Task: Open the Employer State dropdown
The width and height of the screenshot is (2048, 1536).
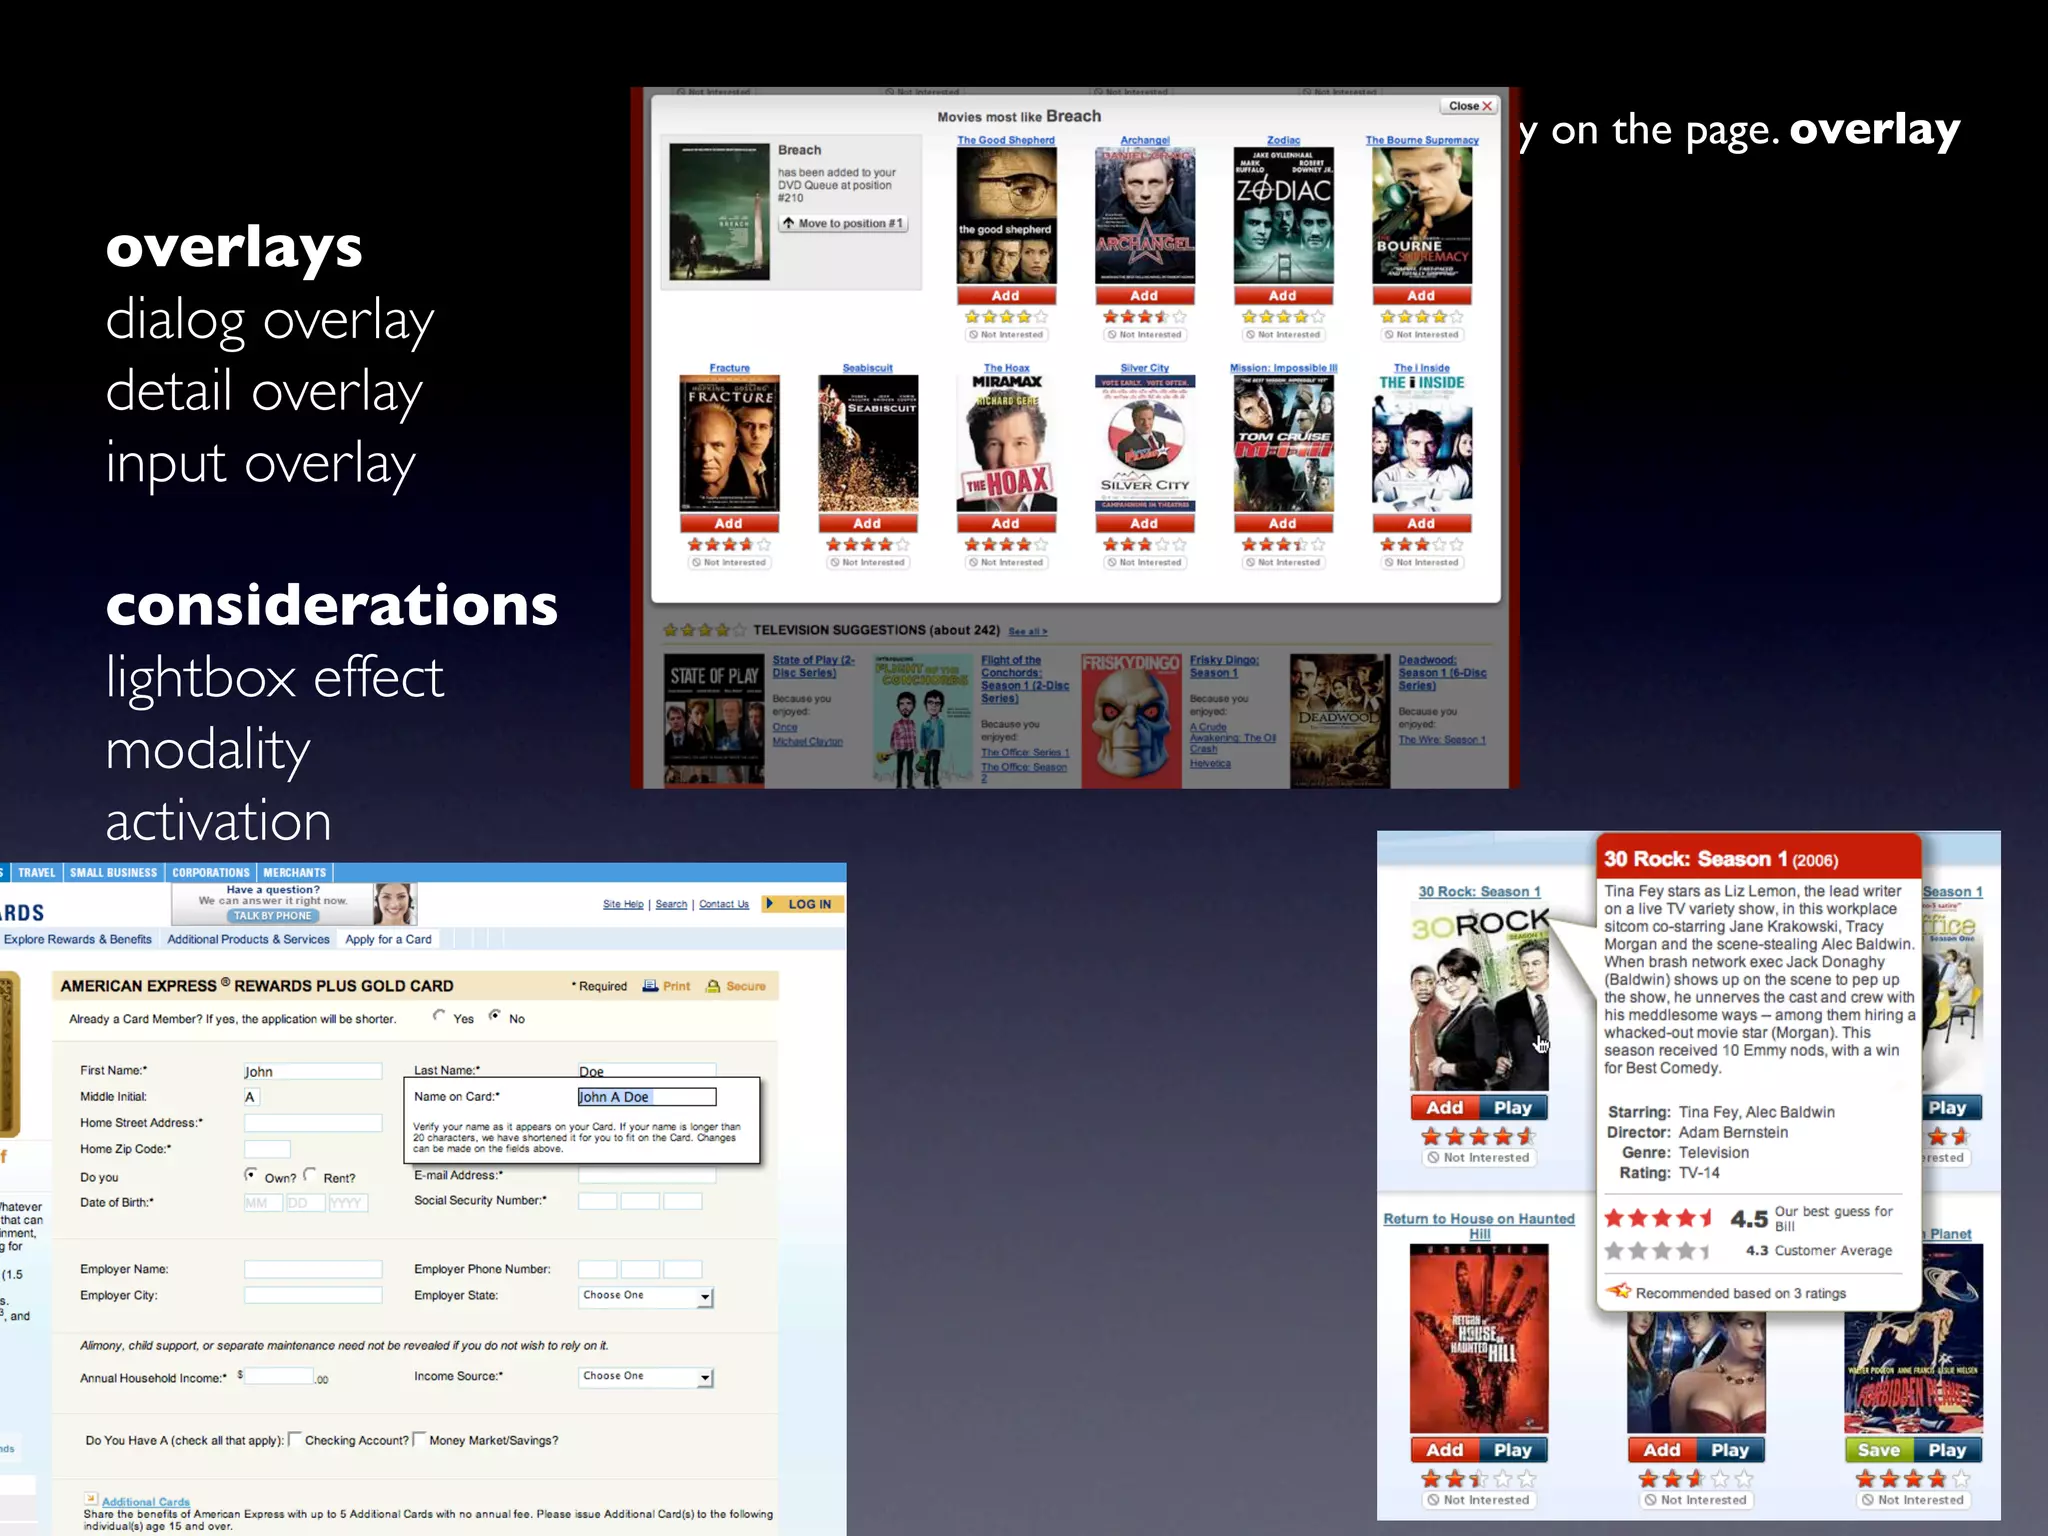Action: pyautogui.click(x=646, y=1296)
